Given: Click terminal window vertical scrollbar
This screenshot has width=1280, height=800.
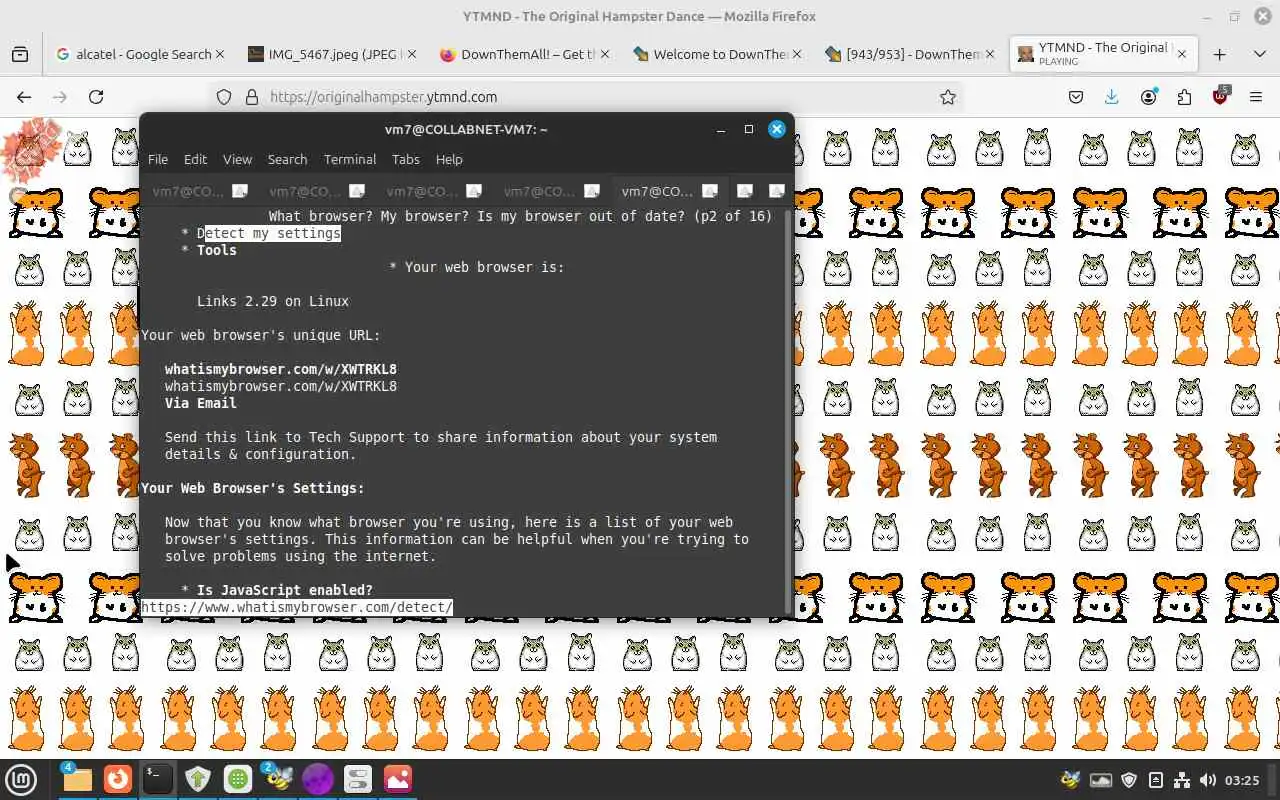Looking at the screenshot, I should 789,410.
